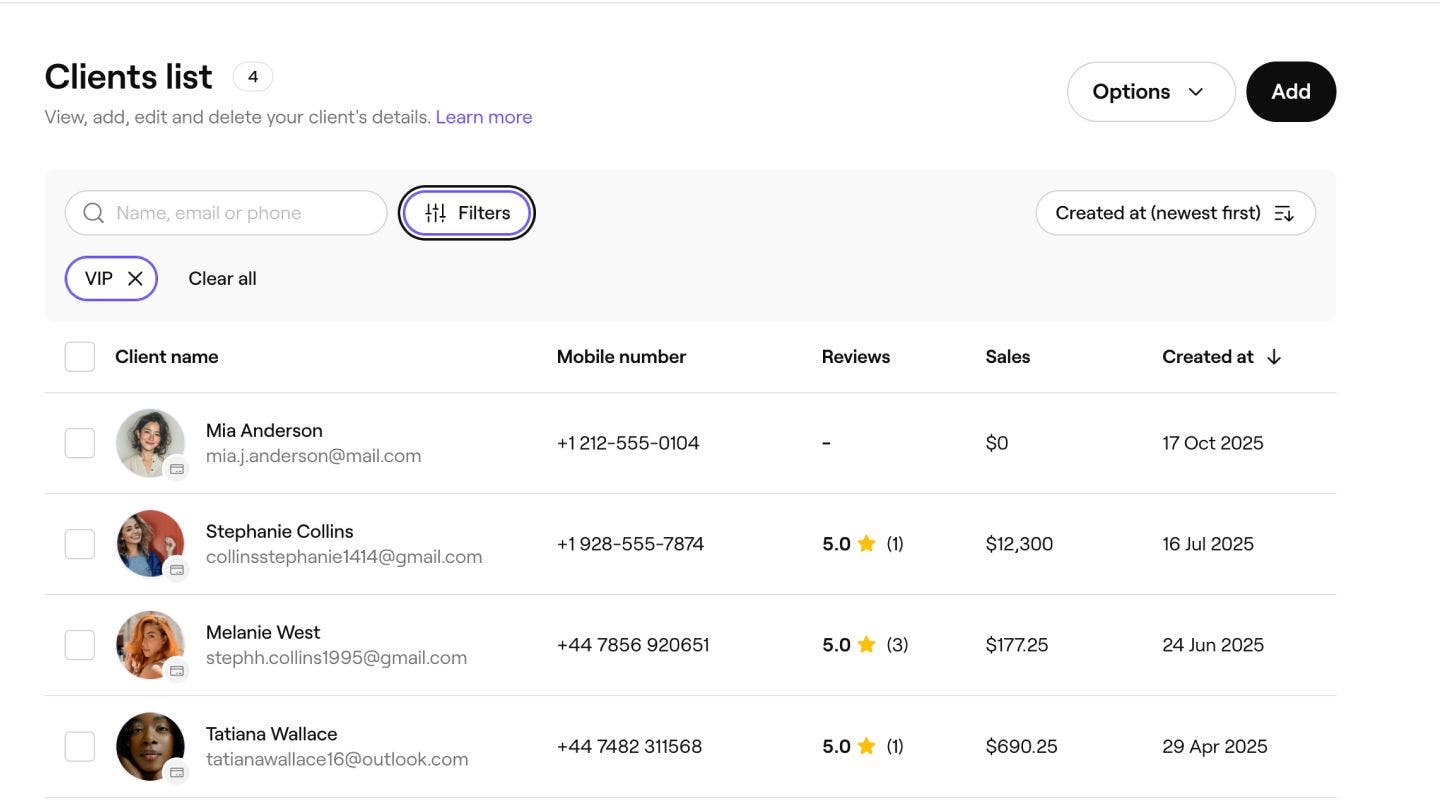1440x800 pixels.
Task: Open the Options dropdown
Action: (1150, 92)
